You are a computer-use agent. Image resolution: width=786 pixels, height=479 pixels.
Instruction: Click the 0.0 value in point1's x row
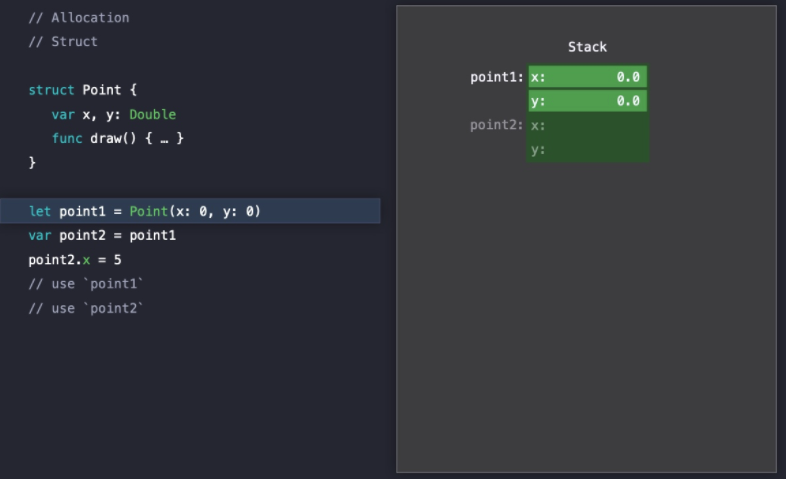(628, 77)
